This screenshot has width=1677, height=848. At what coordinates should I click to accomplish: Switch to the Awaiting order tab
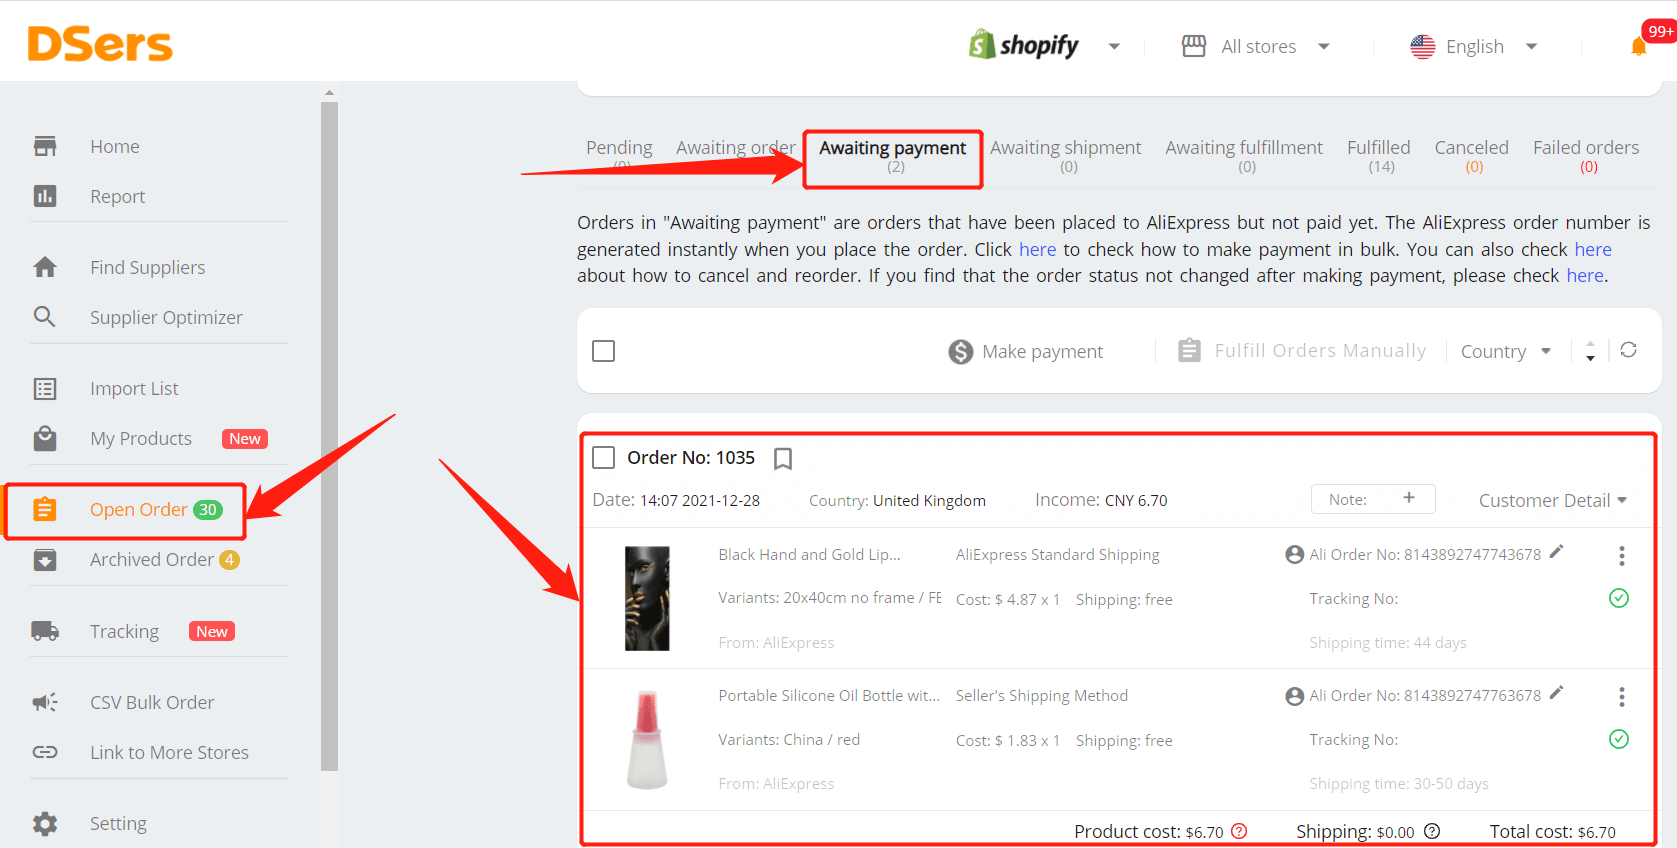pyautogui.click(x=736, y=150)
